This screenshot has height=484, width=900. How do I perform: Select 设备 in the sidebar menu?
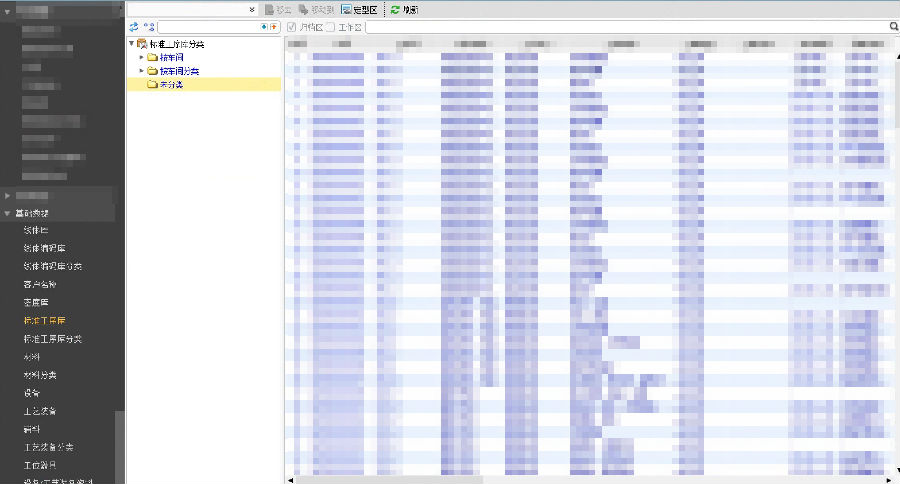32,393
